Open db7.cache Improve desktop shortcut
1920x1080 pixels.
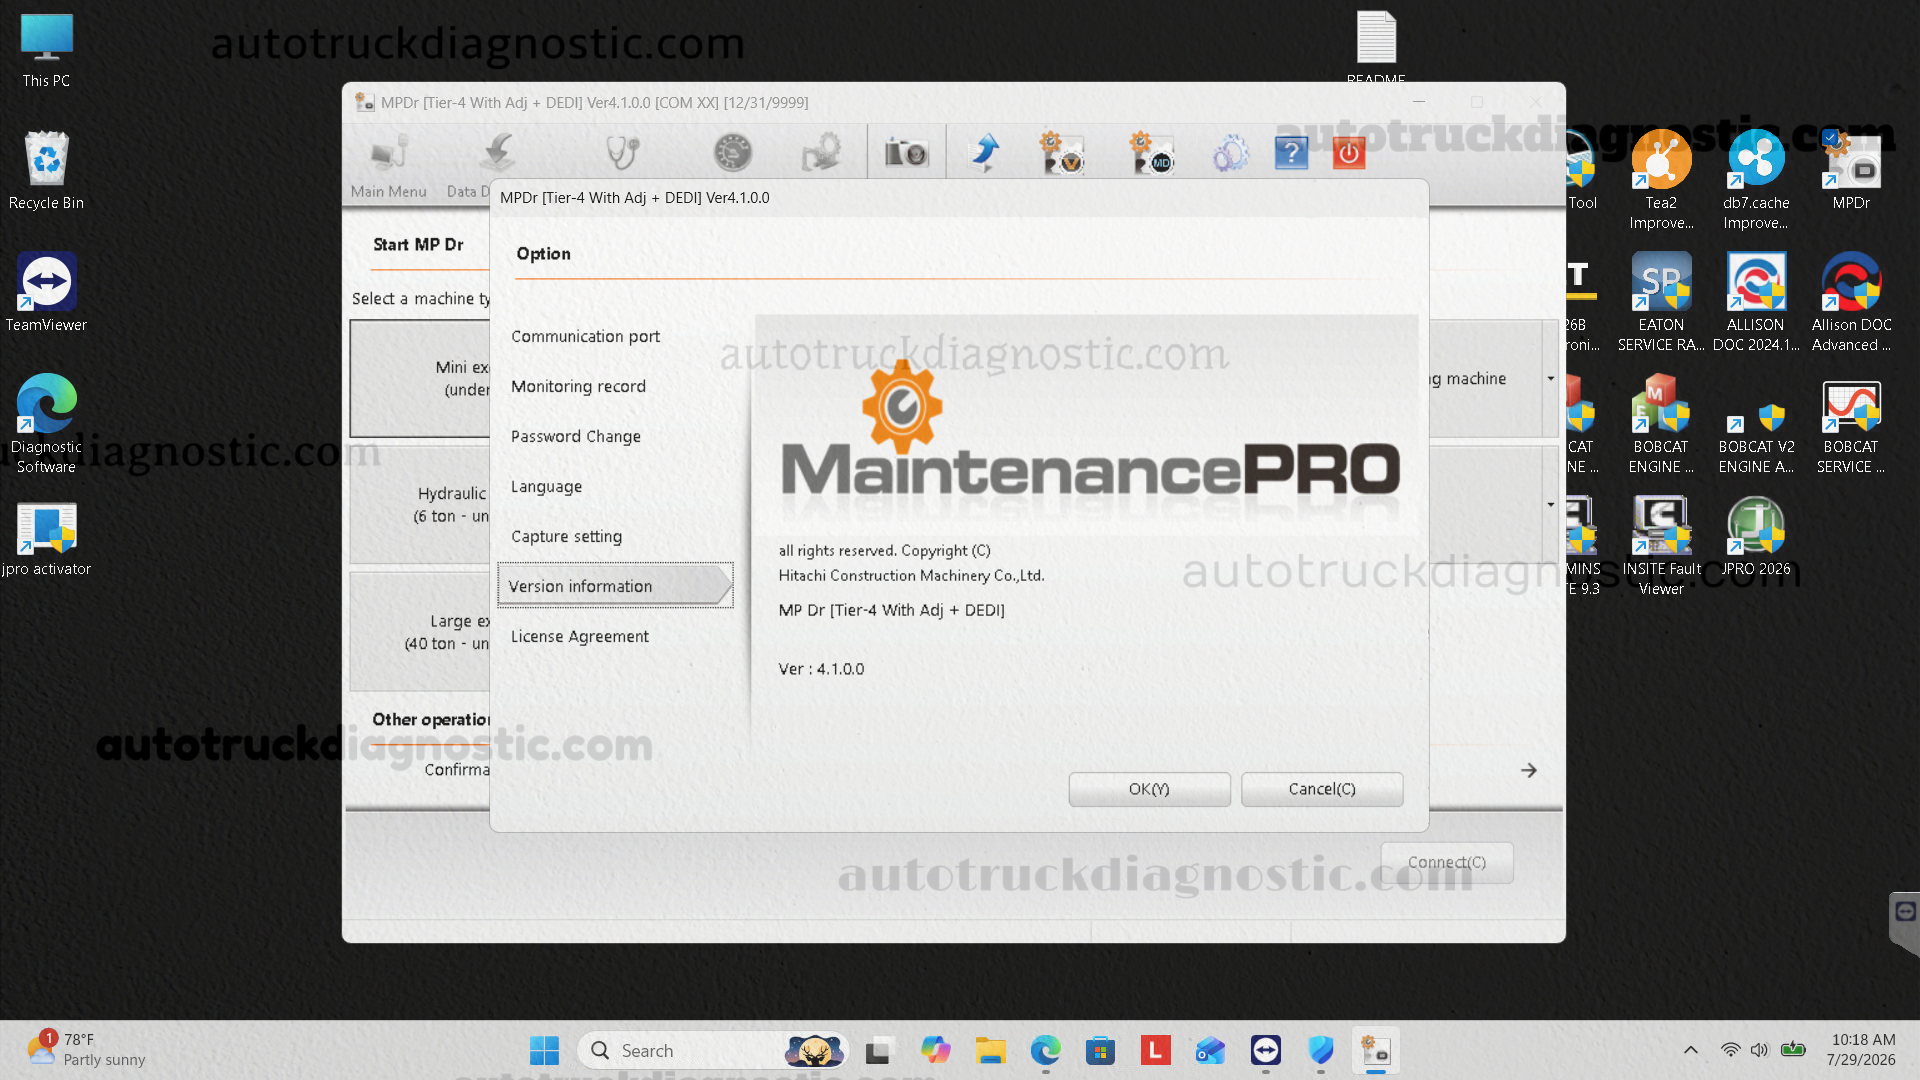click(x=1755, y=181)
